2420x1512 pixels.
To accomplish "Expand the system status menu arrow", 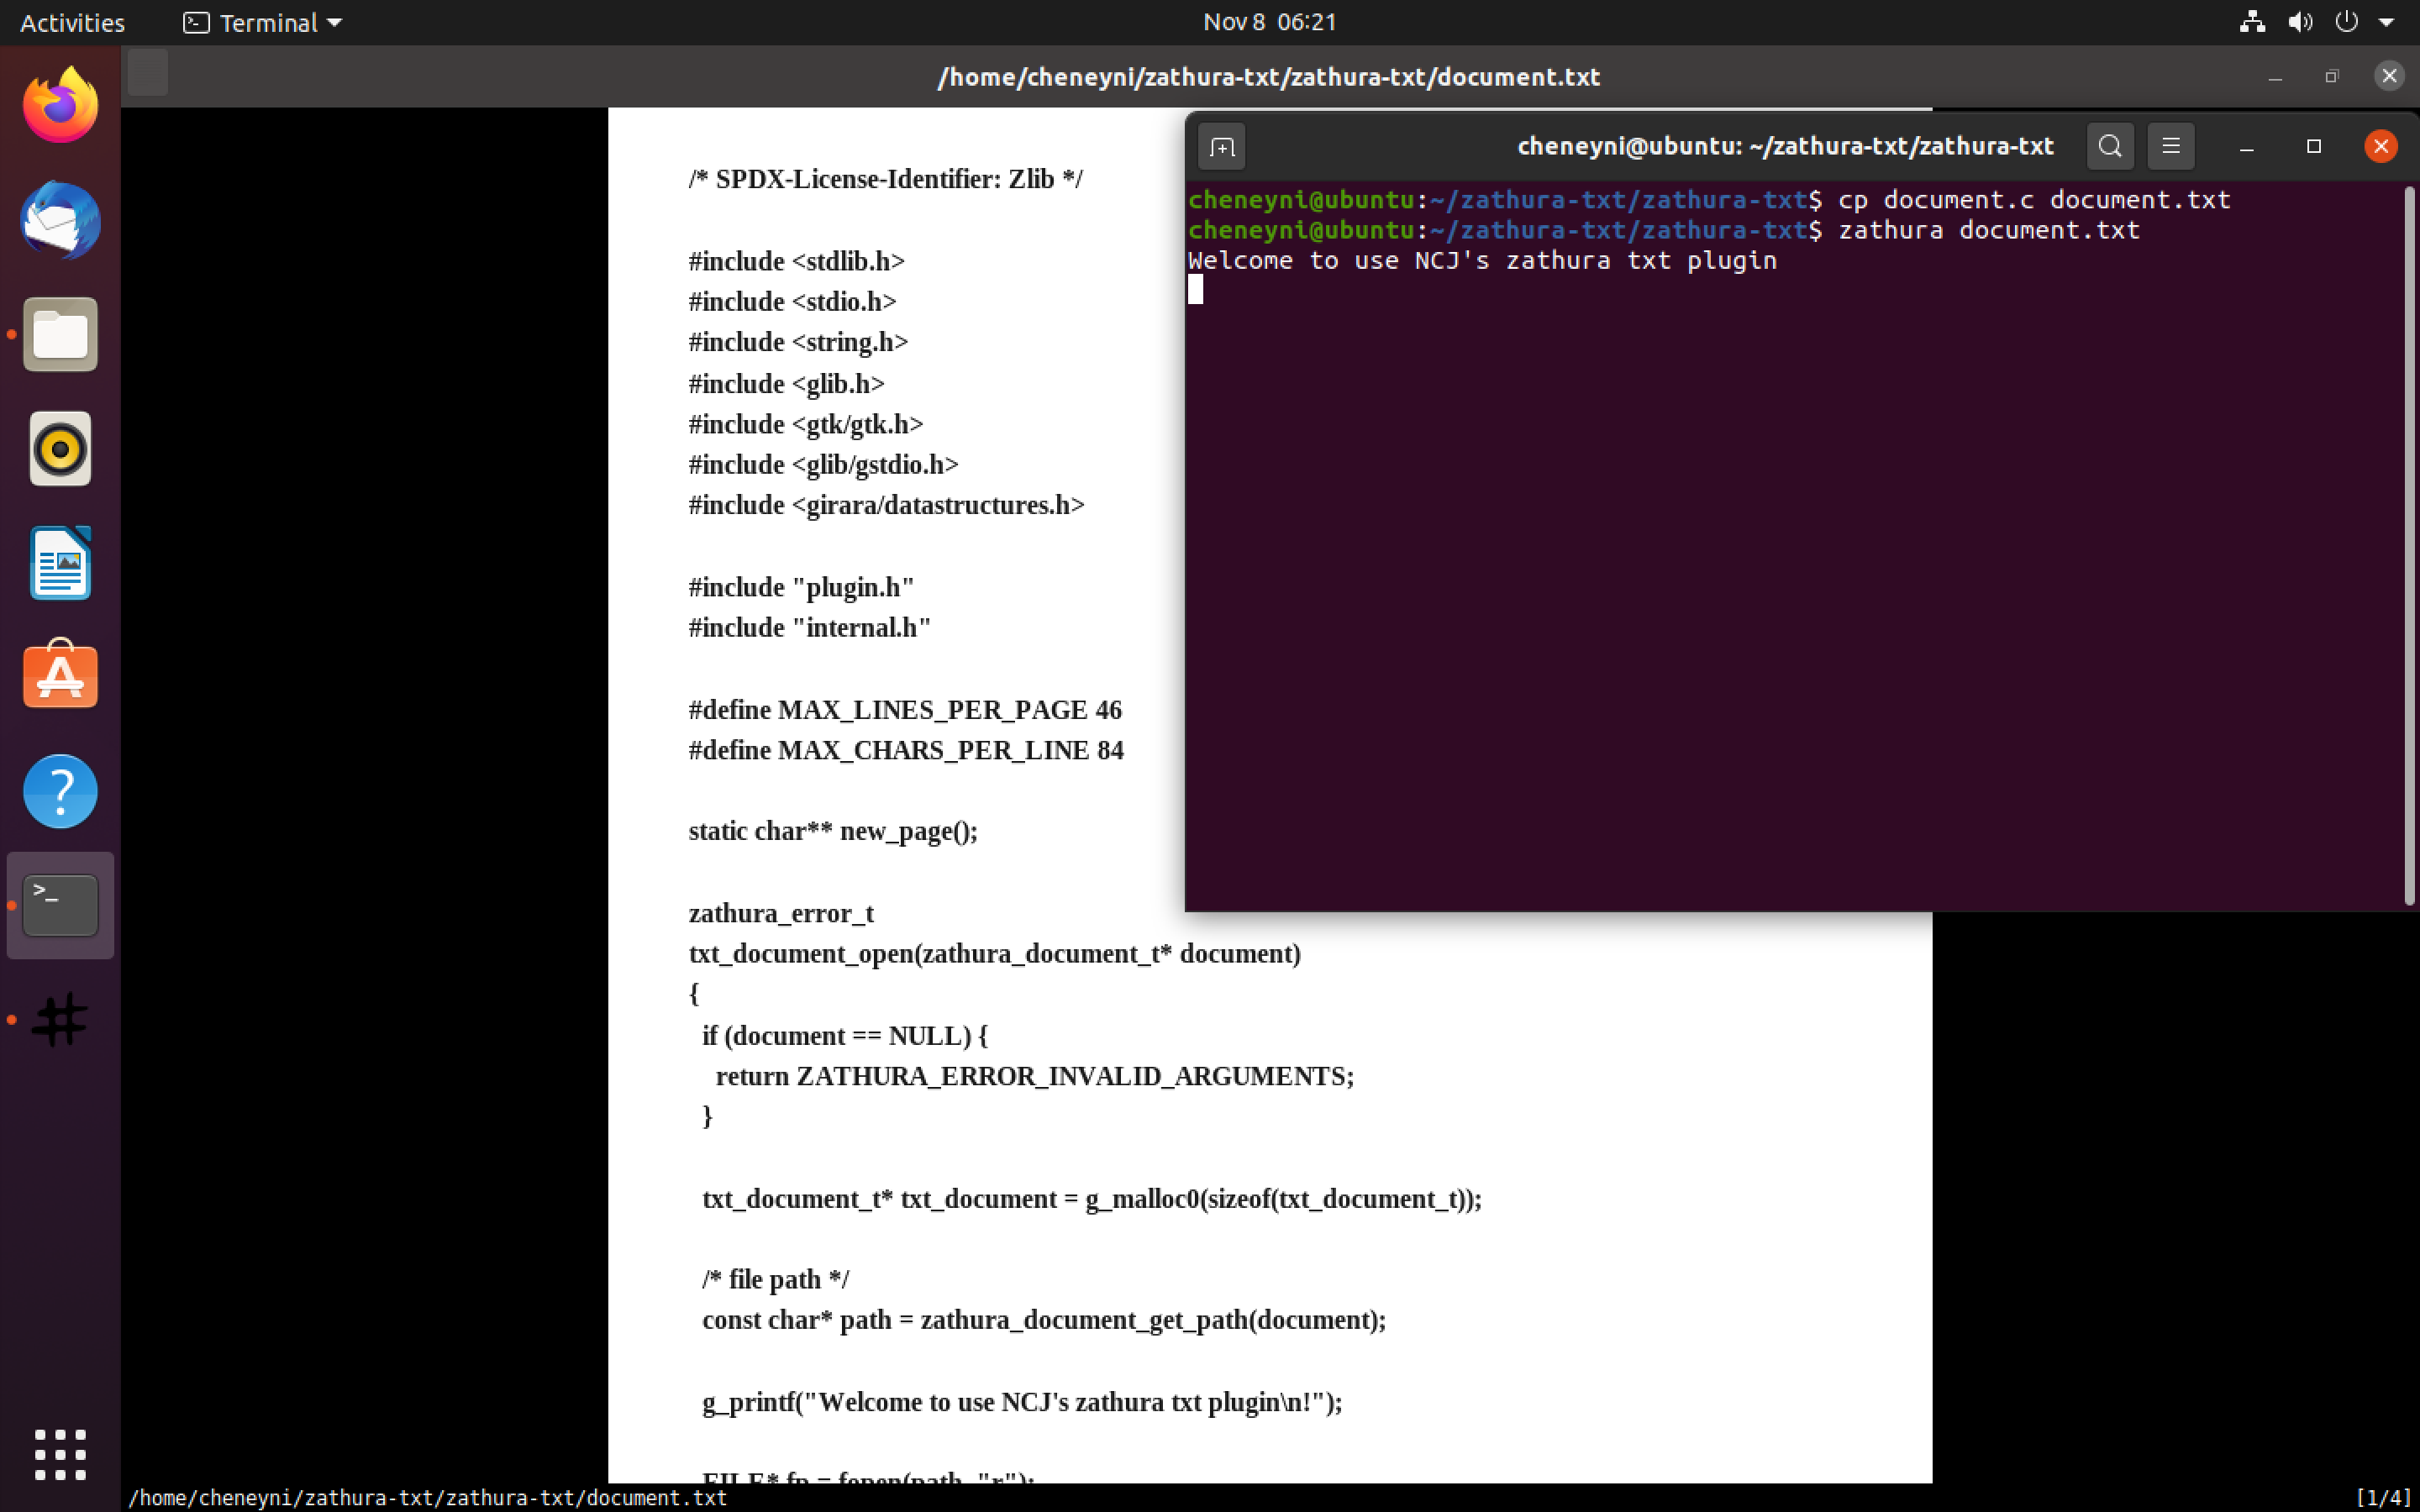I will pyautogui.click(x=2386, y=22).
